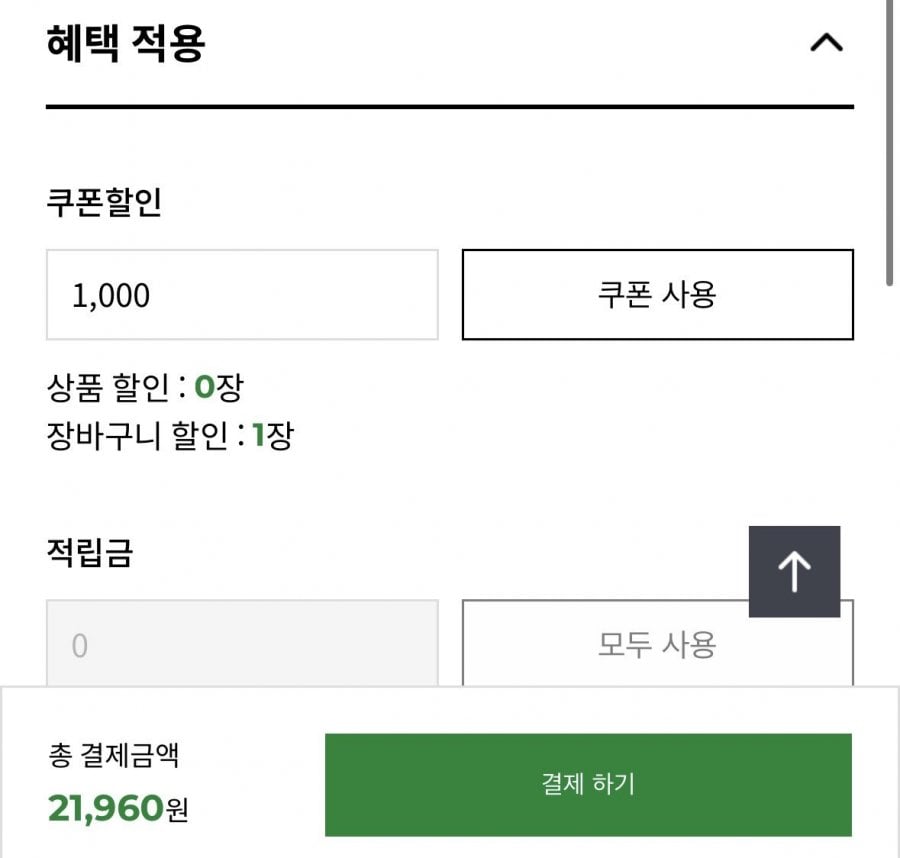
Task: Focus the 적립금 points input field
Action: point(242,644)
